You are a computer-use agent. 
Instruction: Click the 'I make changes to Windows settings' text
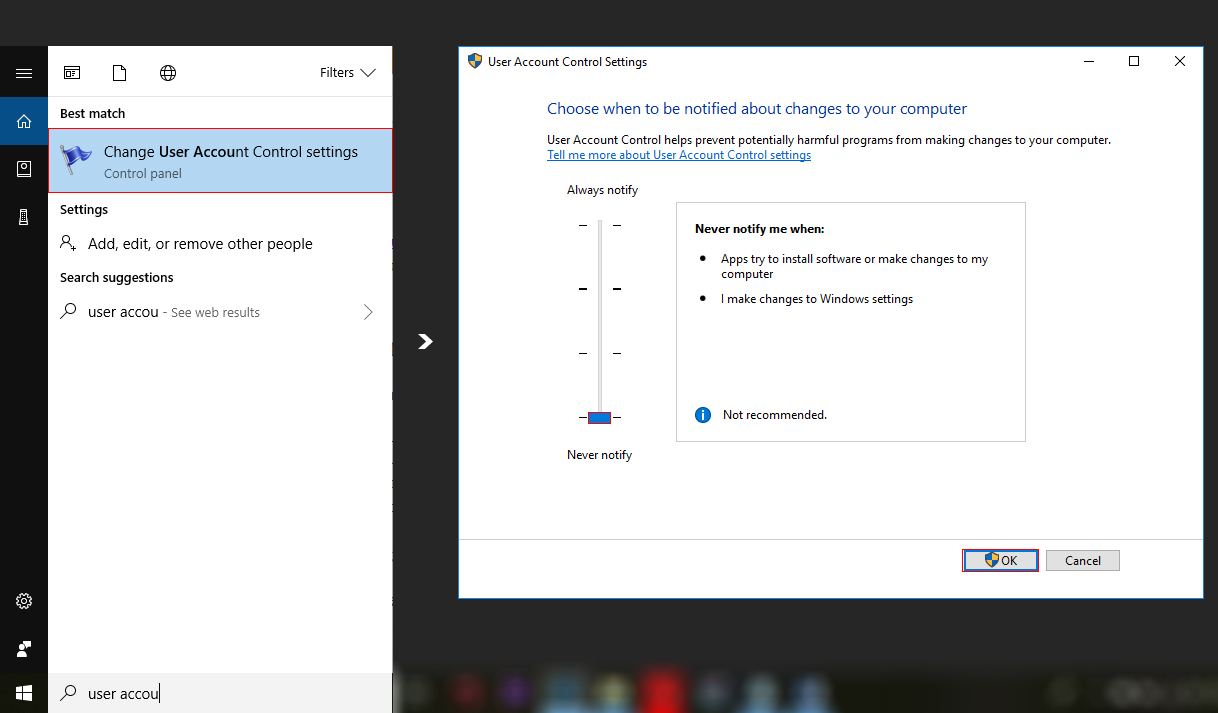pyautogui.click(x=817, y=299)
